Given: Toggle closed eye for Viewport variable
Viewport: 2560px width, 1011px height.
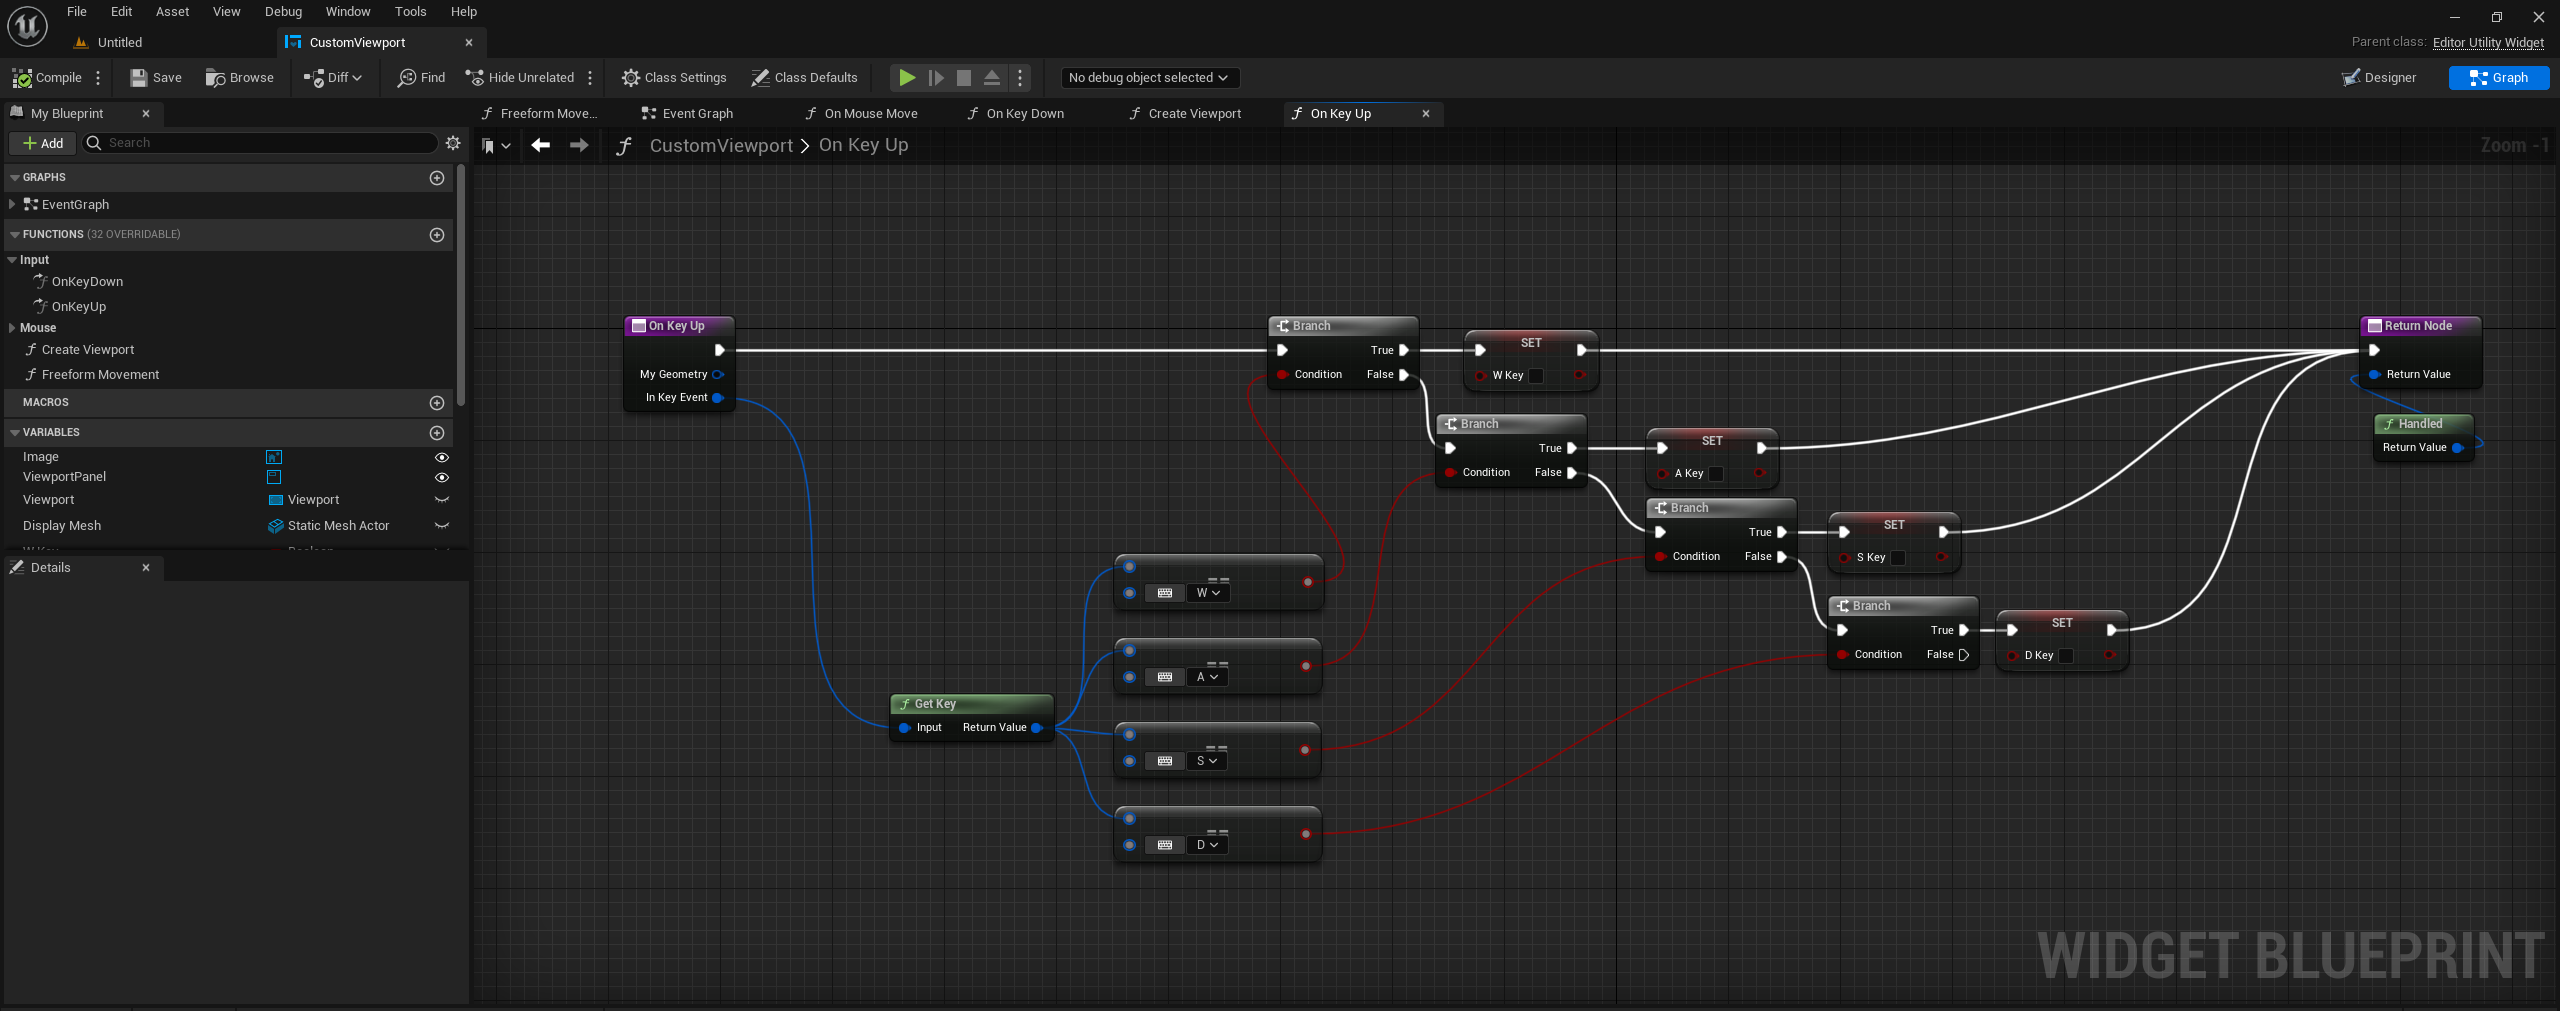Looking at the screenshot, I should [x=441, y=500].
